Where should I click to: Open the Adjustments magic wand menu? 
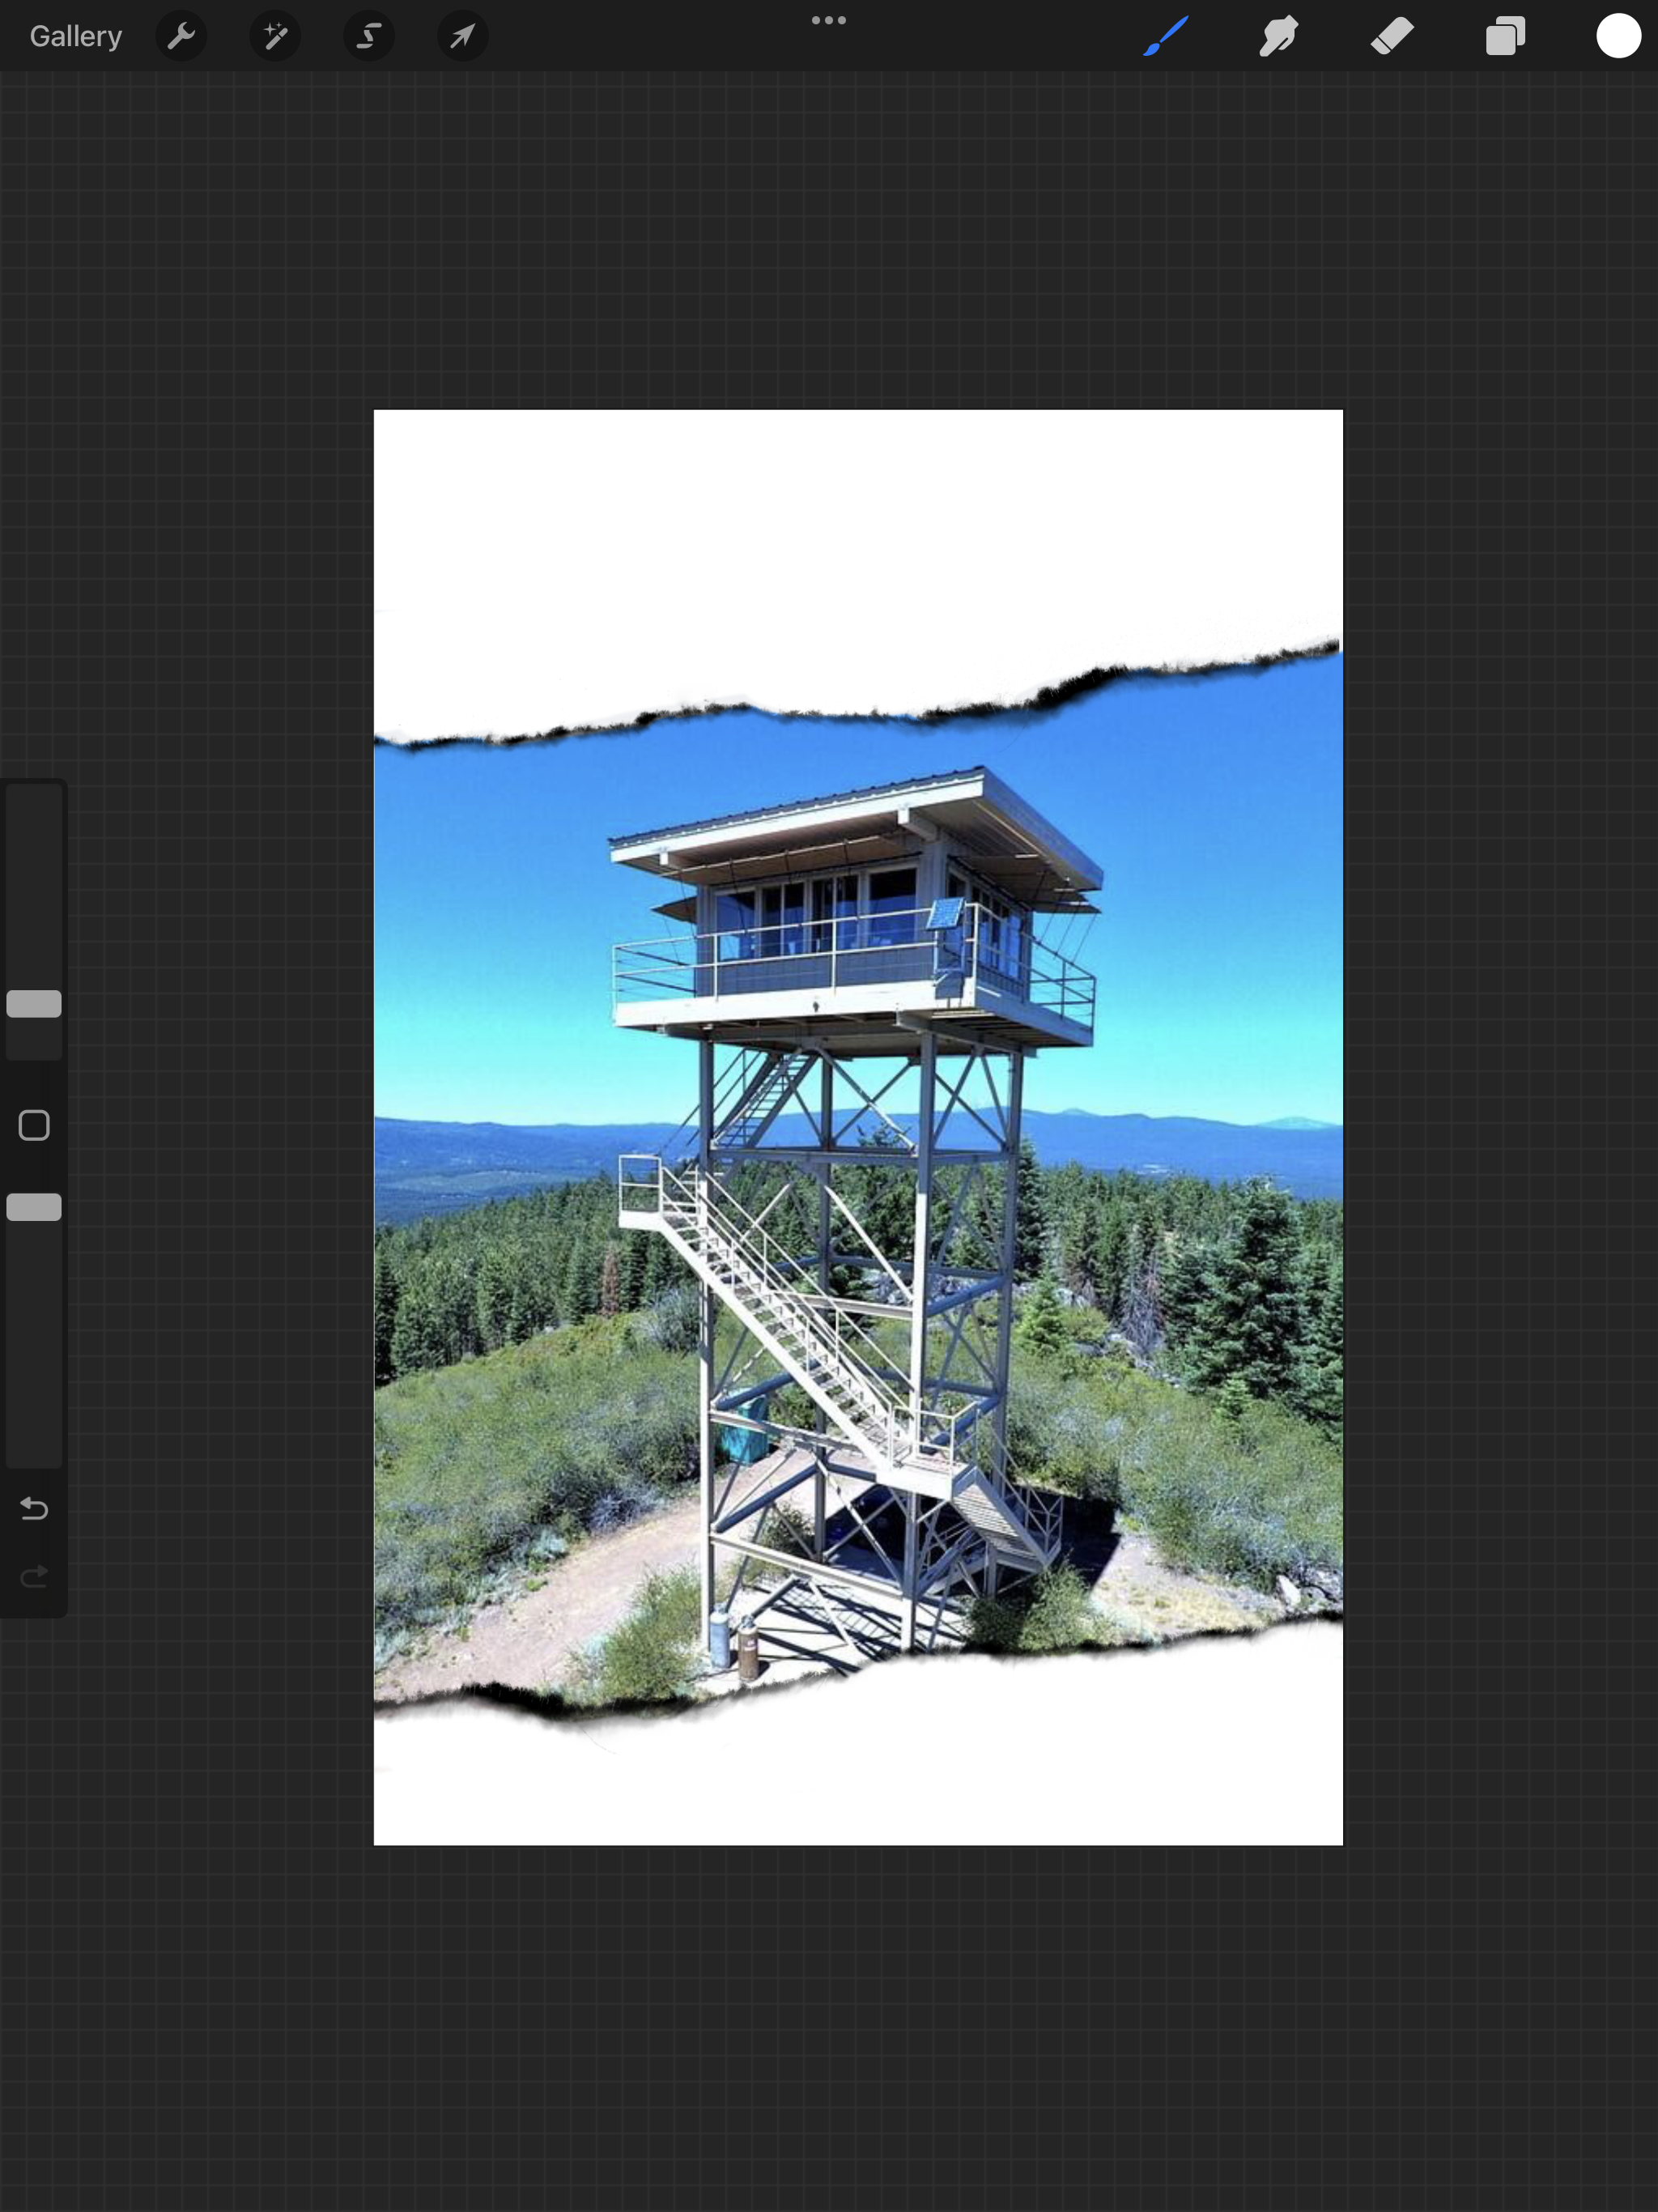[x=275, y=37]
